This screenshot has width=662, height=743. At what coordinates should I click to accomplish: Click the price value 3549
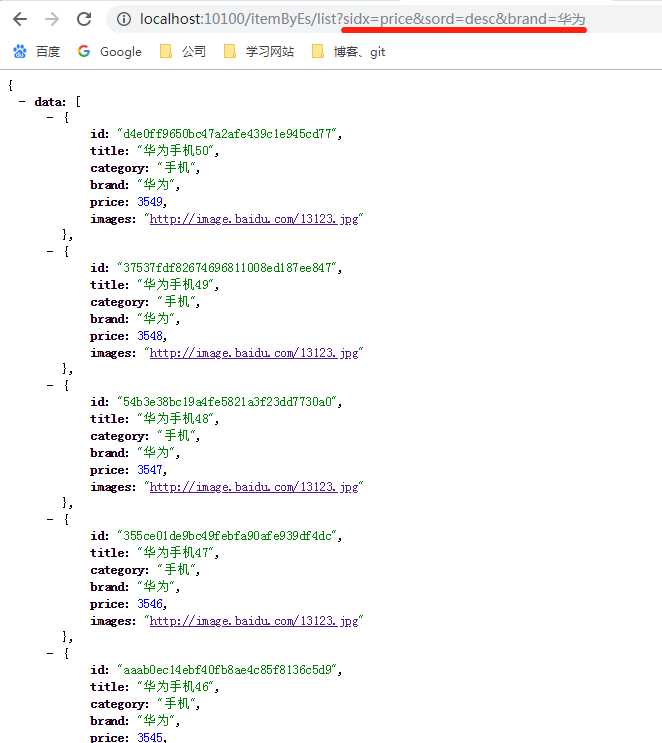pos(150,202)
